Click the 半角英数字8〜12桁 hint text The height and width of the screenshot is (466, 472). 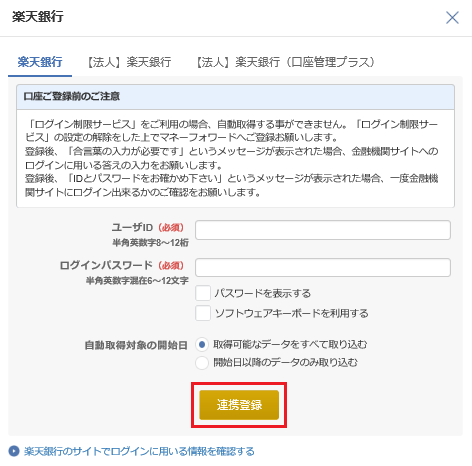[150, 242]
